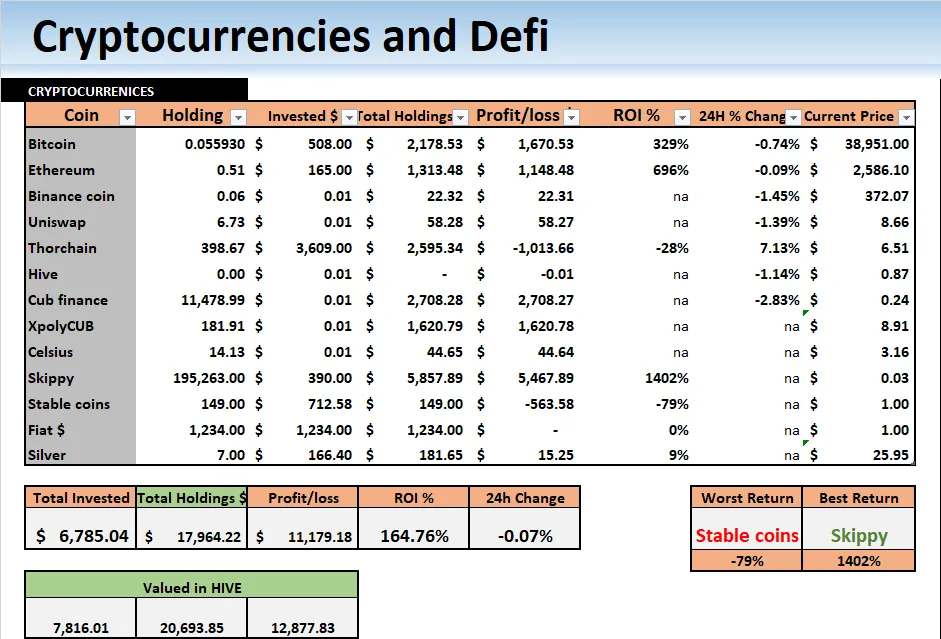Click Stable coins profit/loss -563.58
This screenshot has height=639, width=941.
pyautogui.click(x=549, y=404)
